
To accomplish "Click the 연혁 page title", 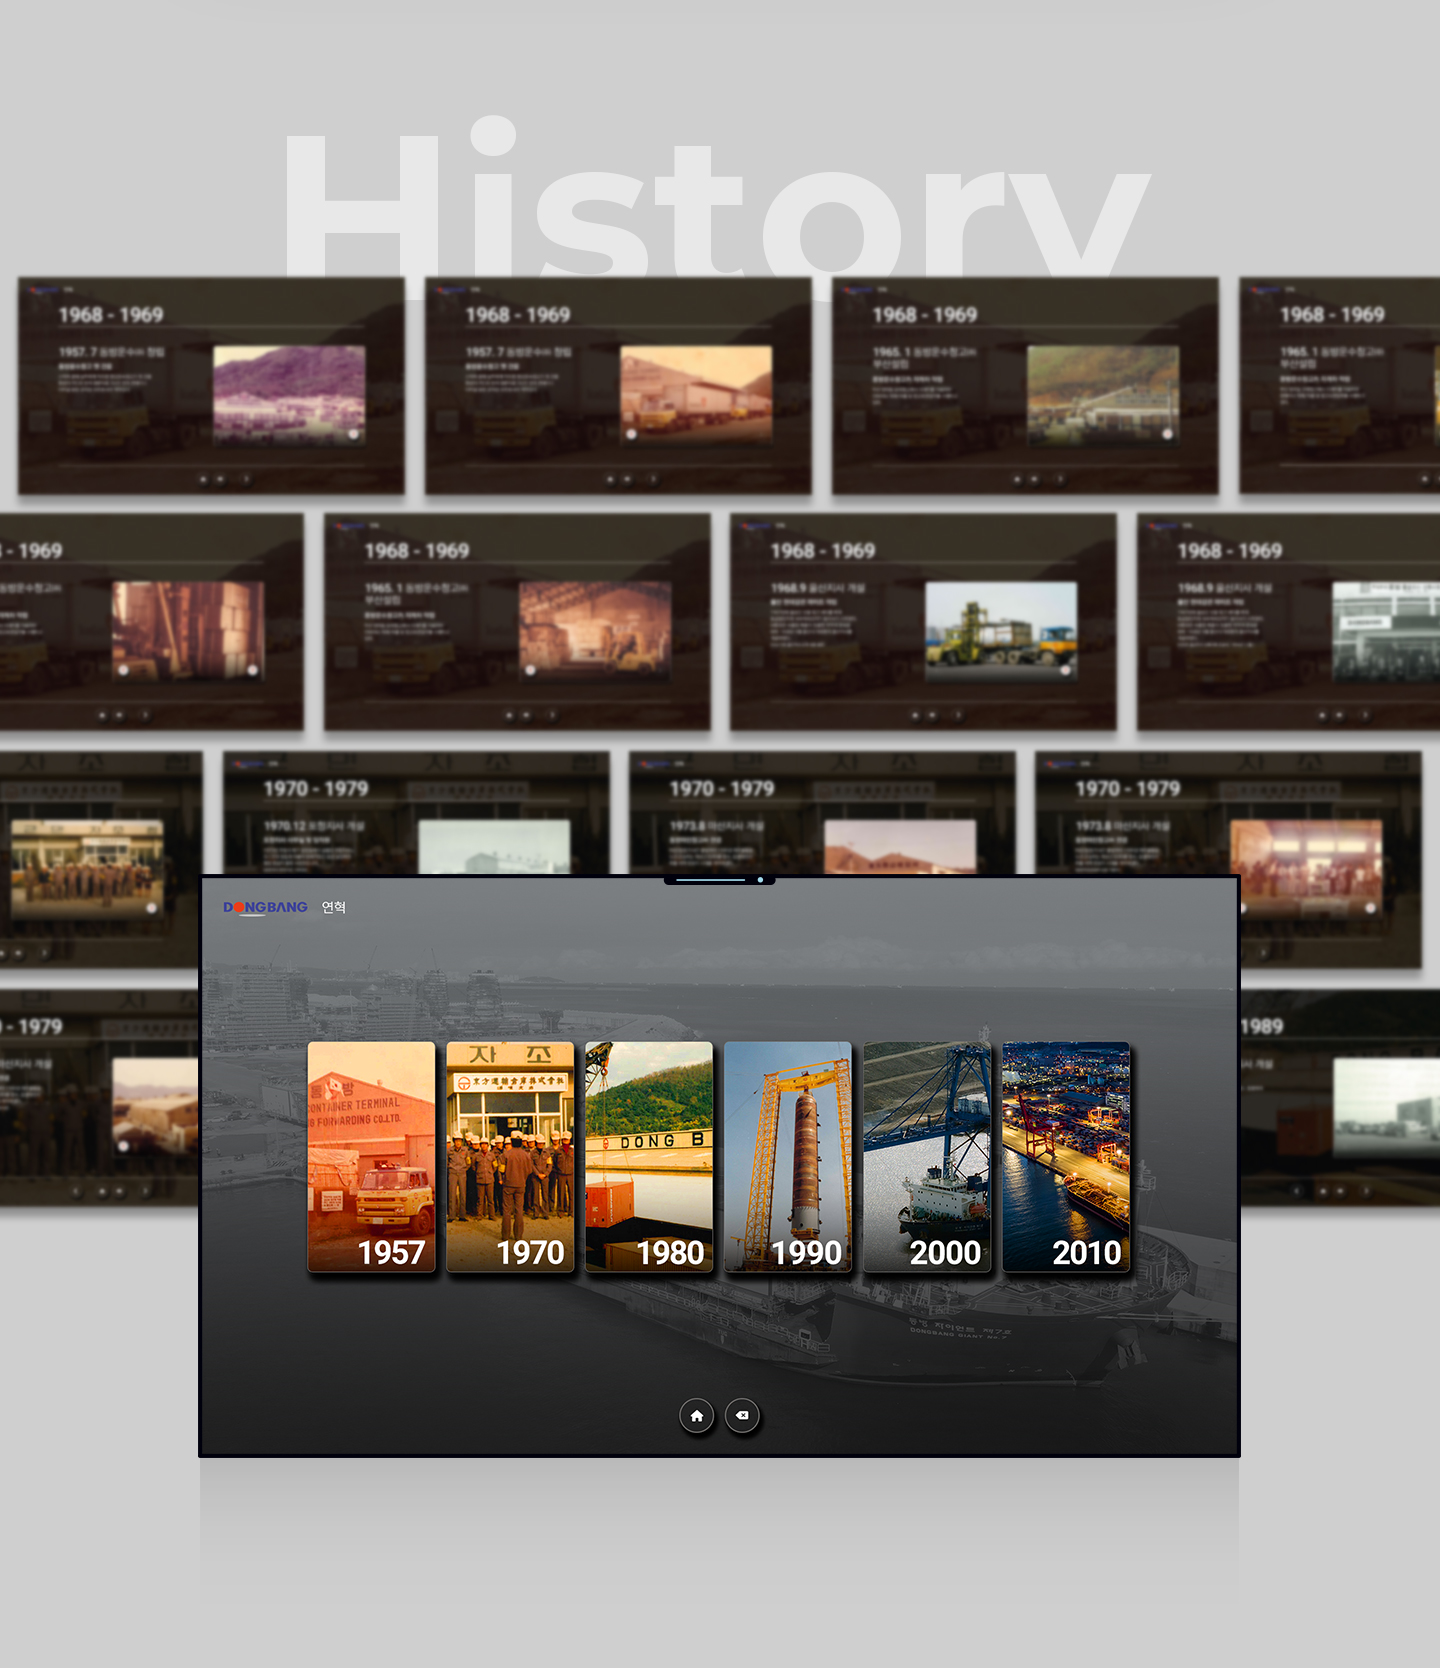I will coord(333,907).
